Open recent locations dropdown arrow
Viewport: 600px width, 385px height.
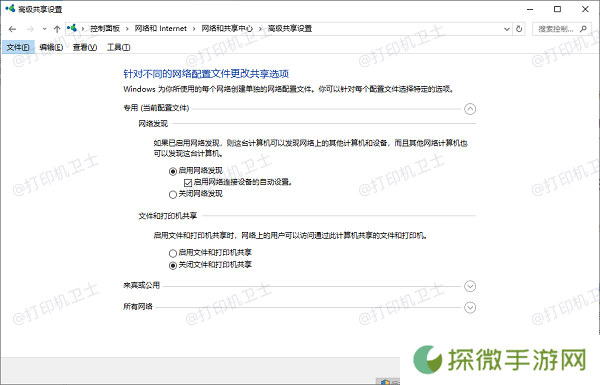tap(44, 29)
